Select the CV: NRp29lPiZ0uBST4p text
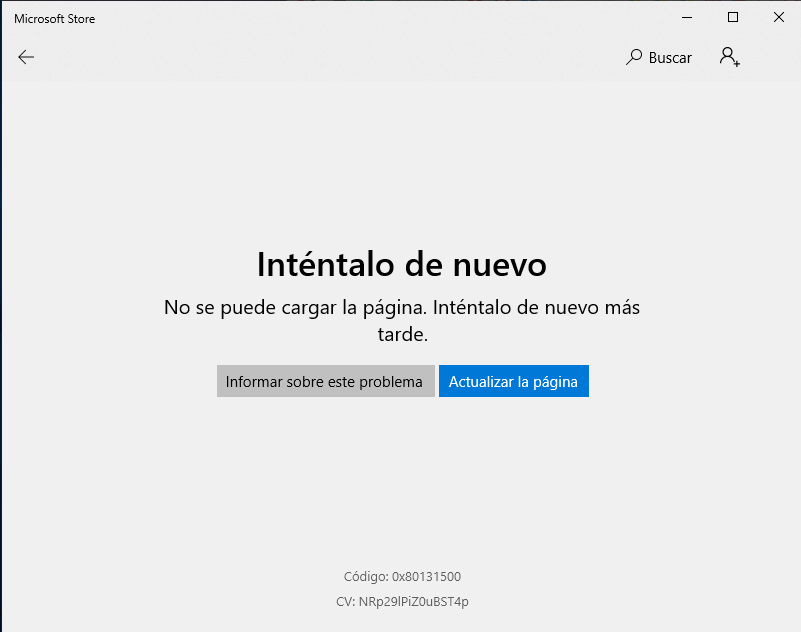This screenshot has height=632, width=801. 402,601
